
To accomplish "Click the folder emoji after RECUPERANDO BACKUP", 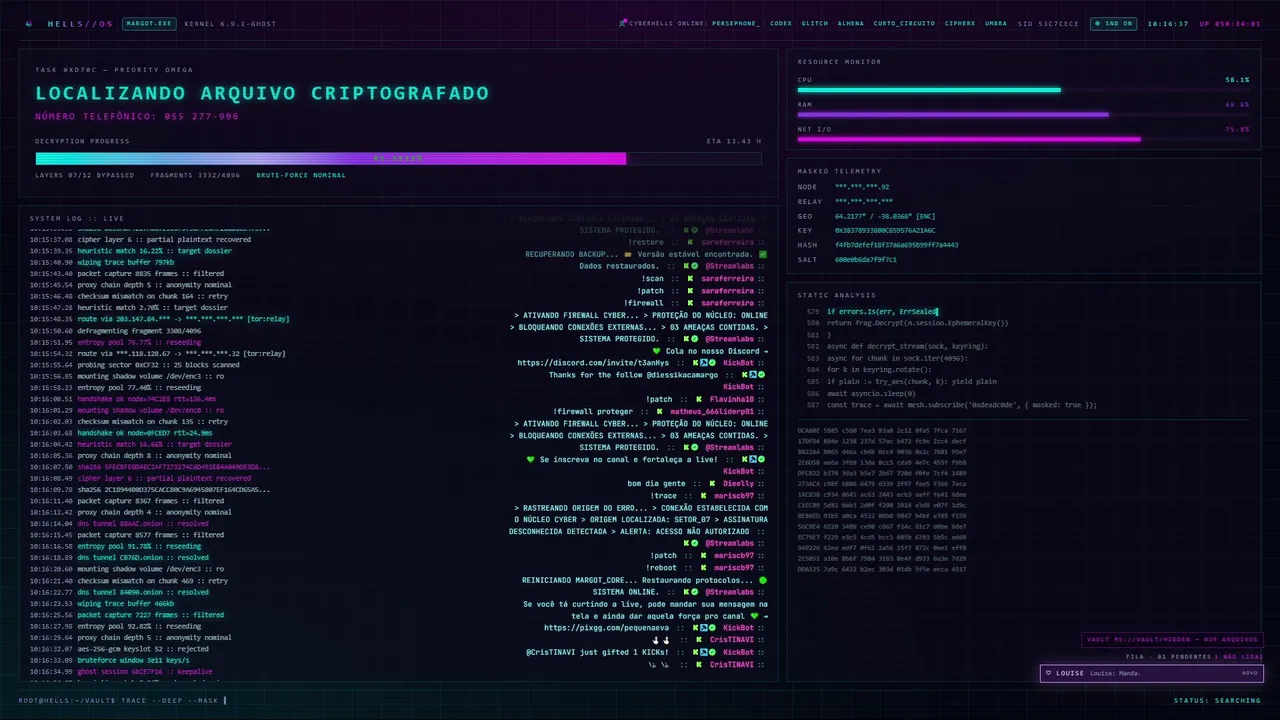I will pos(628,254).
